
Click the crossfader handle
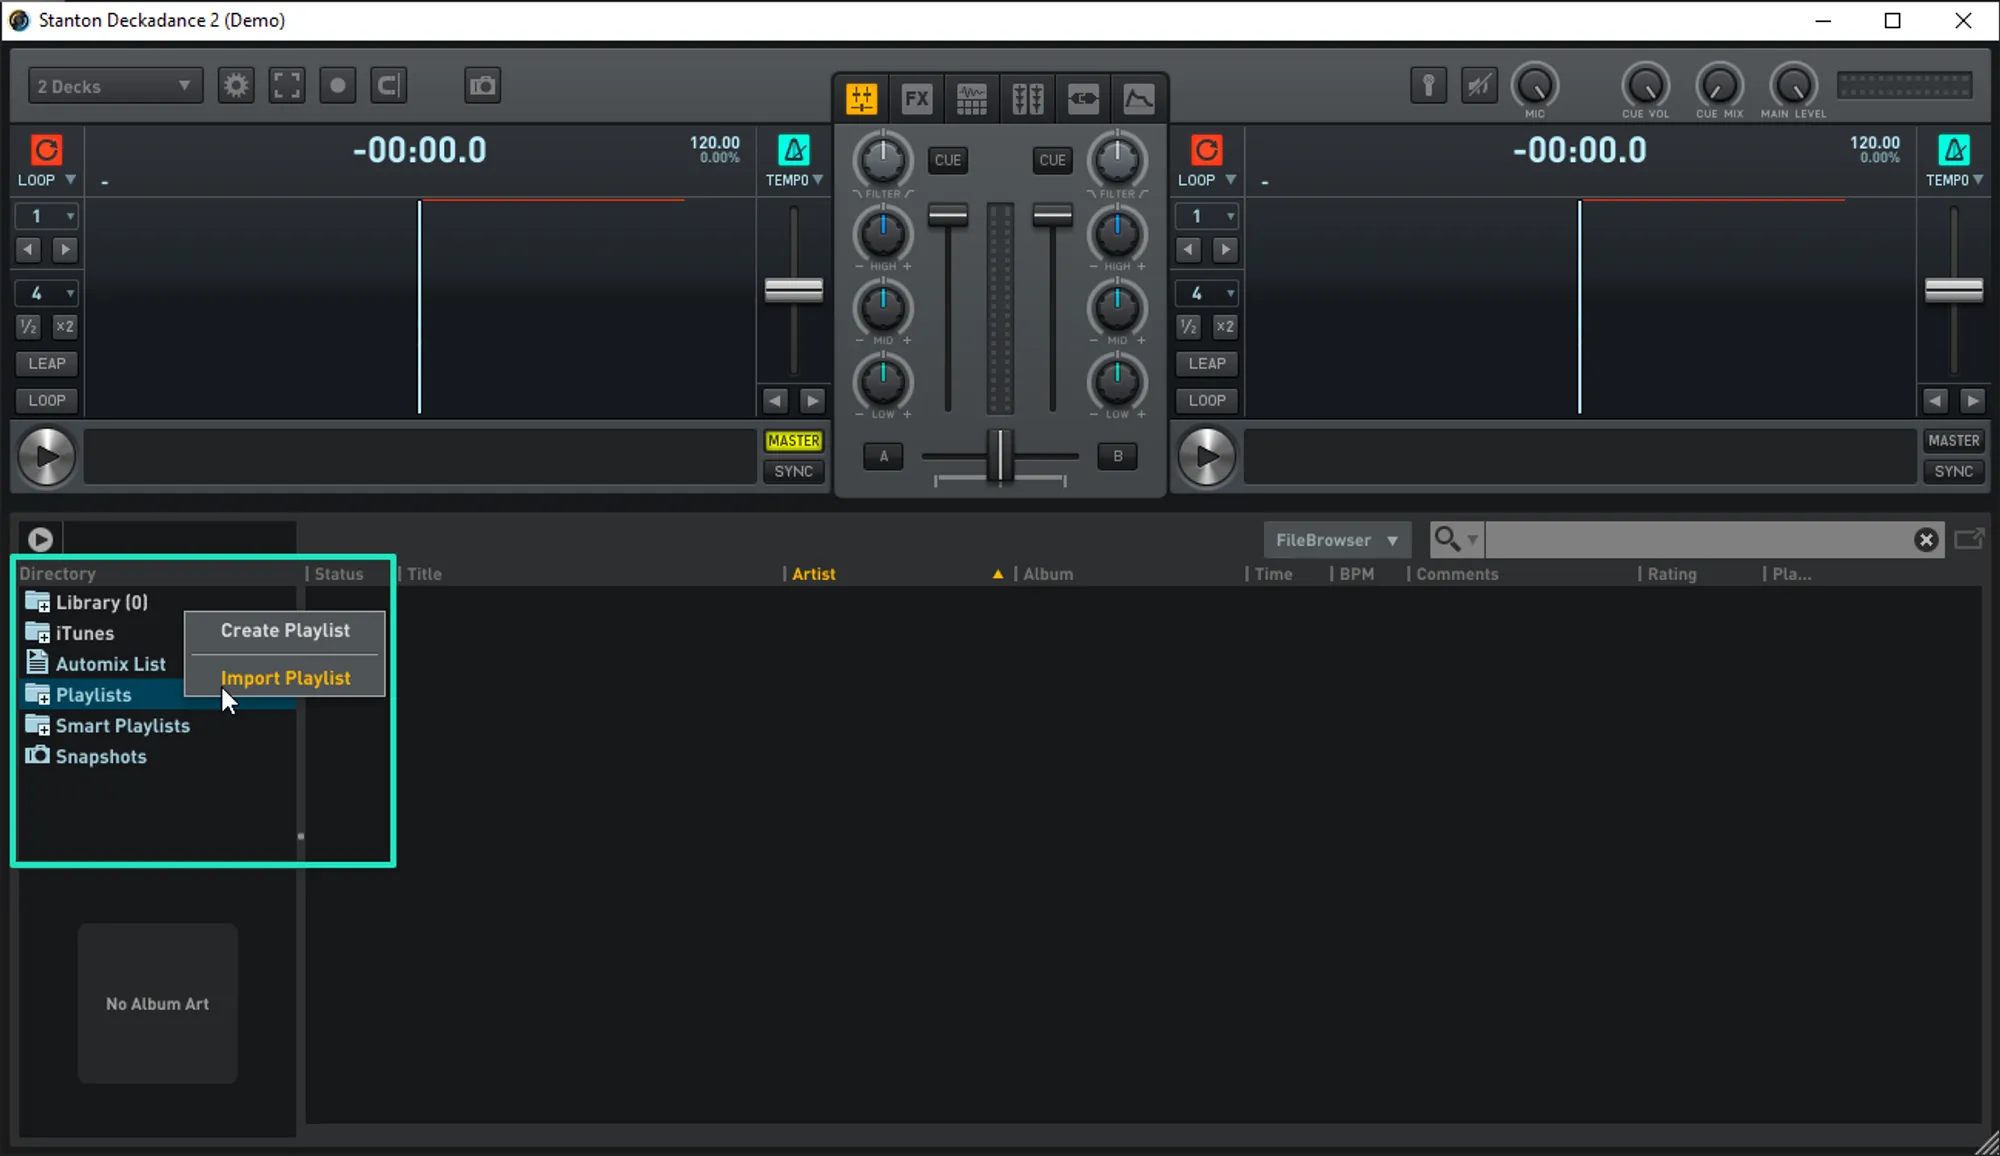coord(1000,456)
